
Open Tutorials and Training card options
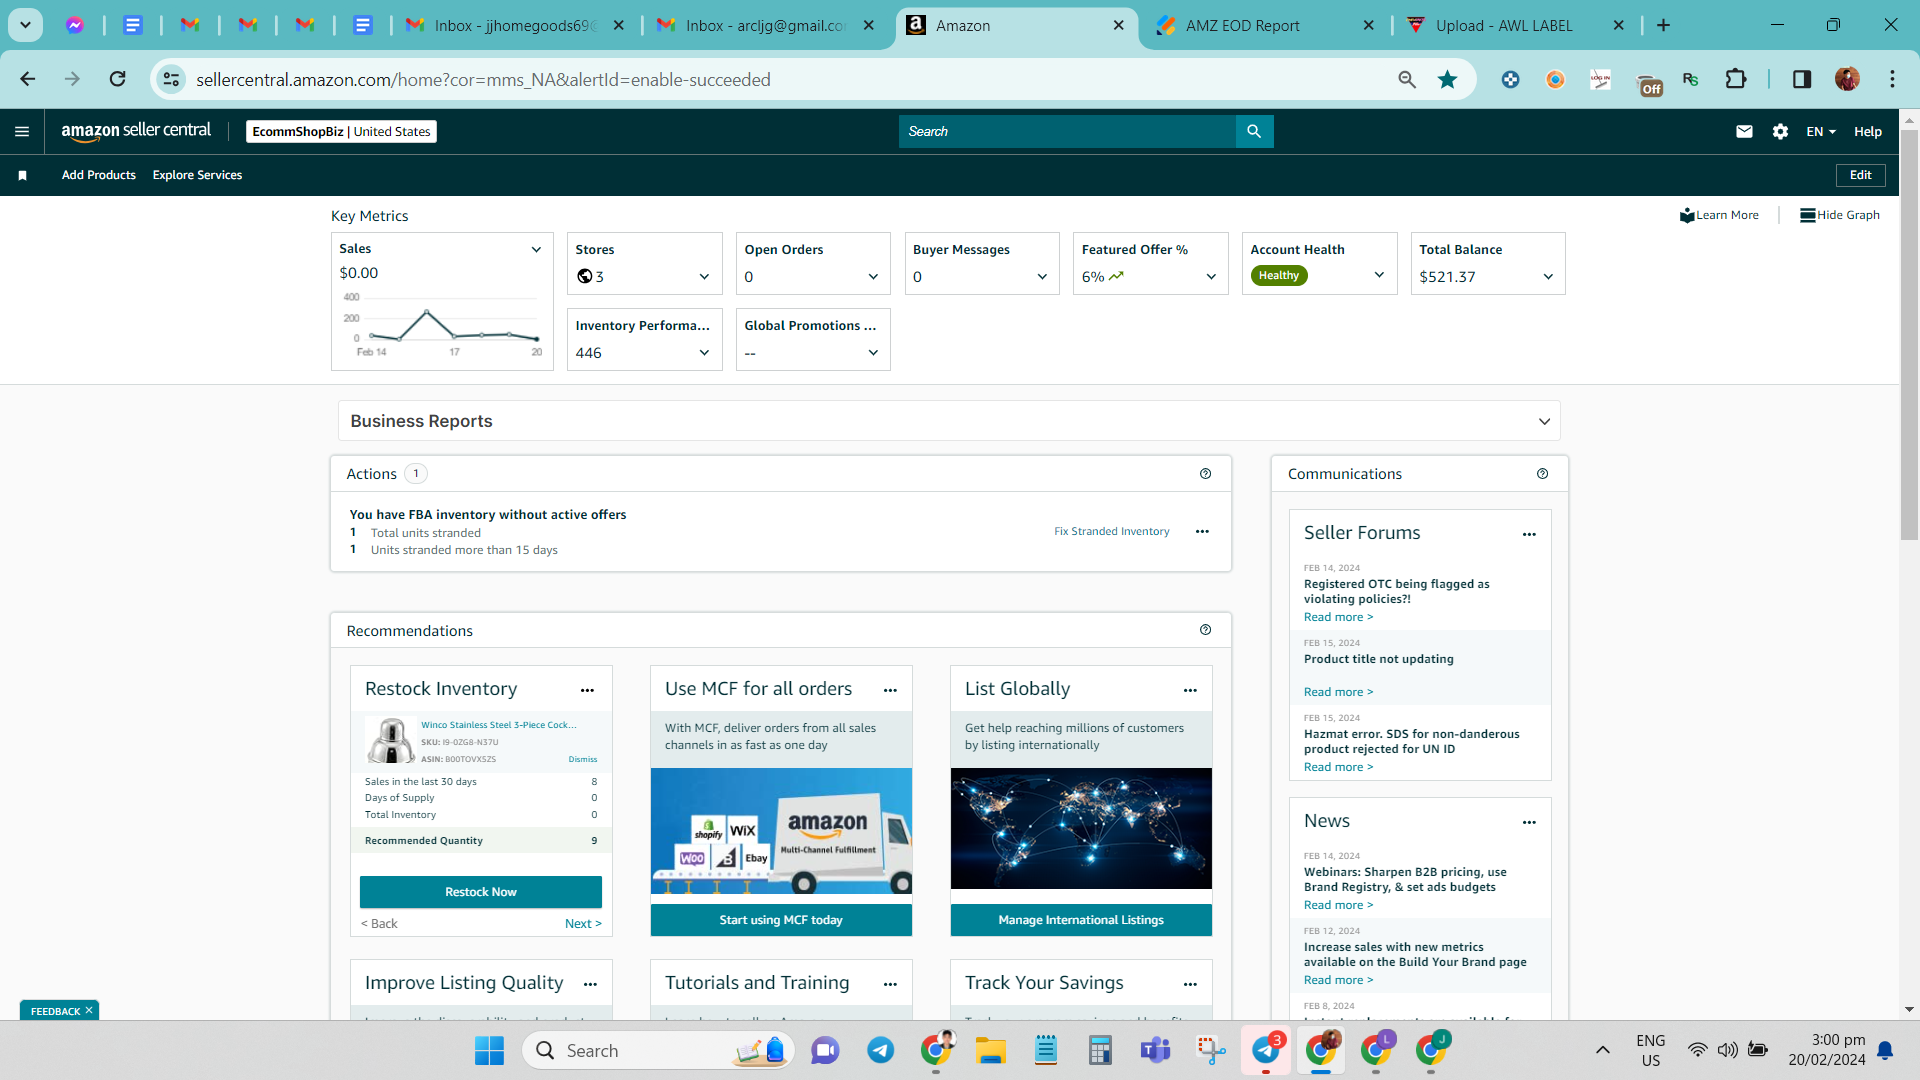890,985
